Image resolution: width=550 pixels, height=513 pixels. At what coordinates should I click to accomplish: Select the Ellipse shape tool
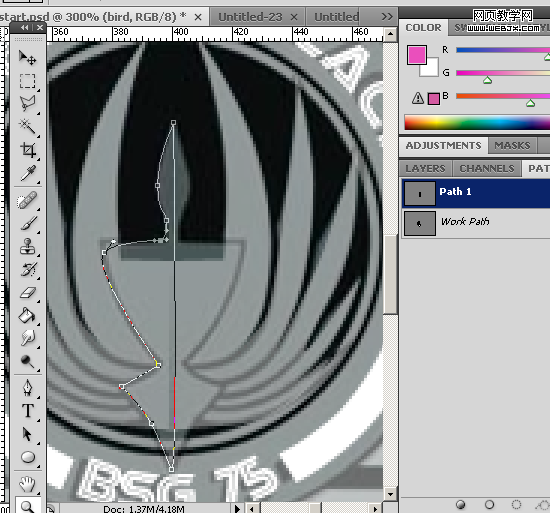point(27,457)
